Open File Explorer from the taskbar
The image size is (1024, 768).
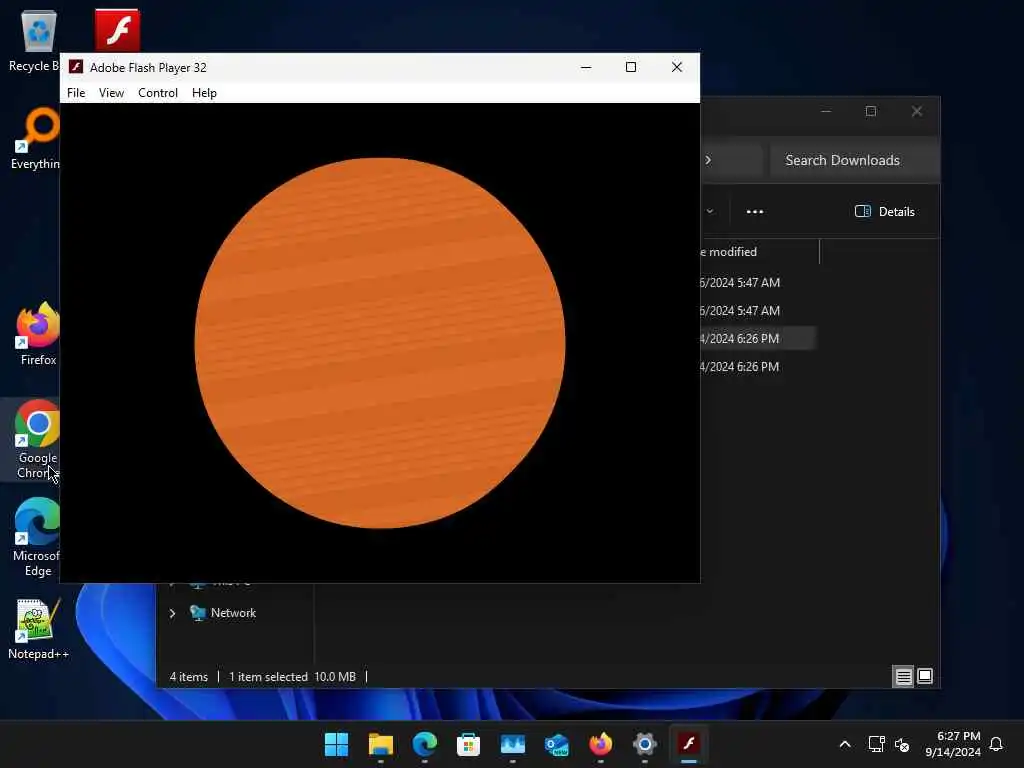pyautogui.click(x=381, y=744)
